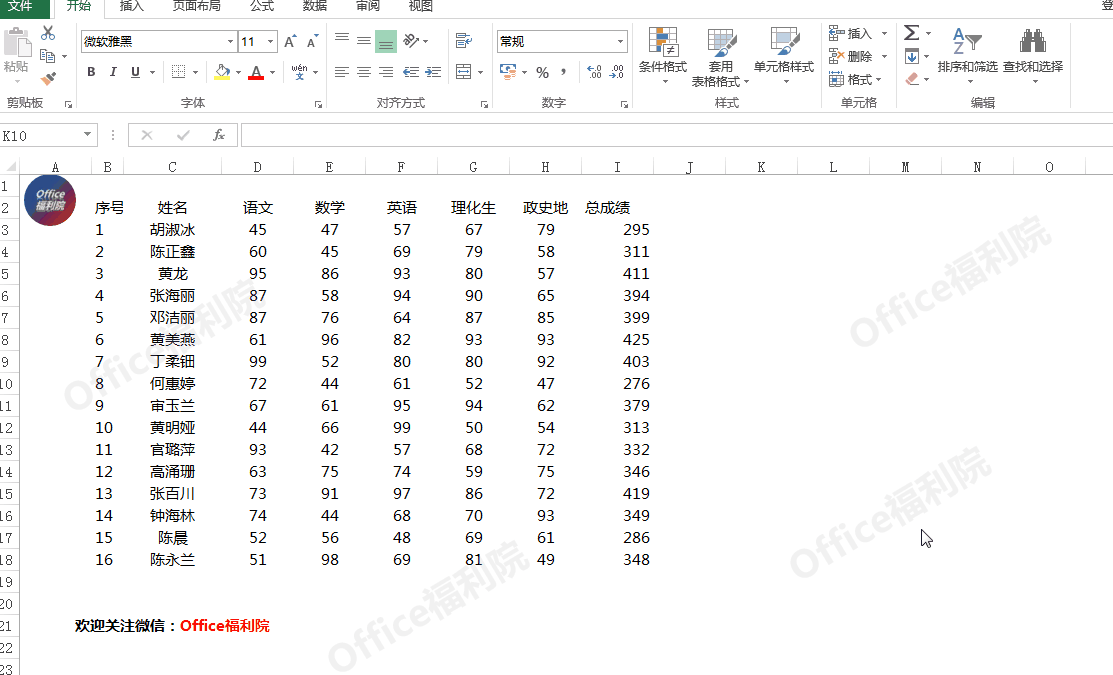Open the 排序和筛选 sort and filter menu
The height and width of the screenshot is (675, 1113).
click(967, 56)
